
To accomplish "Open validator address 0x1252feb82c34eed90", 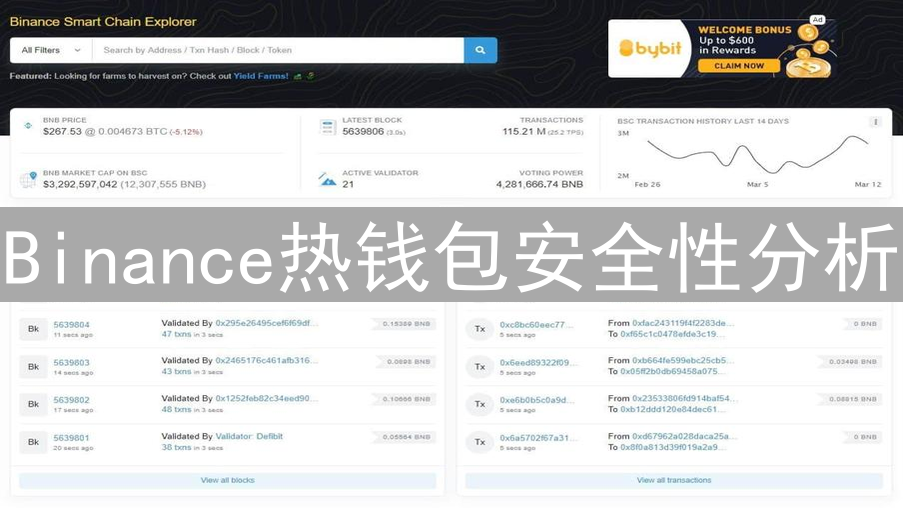I will [267, 399].
